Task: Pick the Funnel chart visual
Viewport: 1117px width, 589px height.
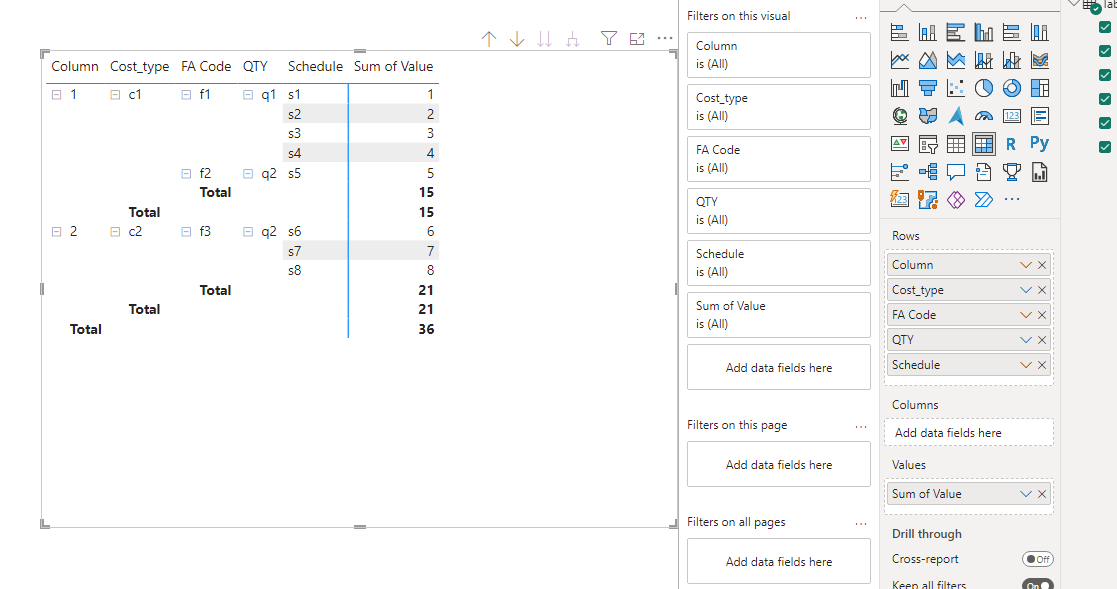Action: 928,88
